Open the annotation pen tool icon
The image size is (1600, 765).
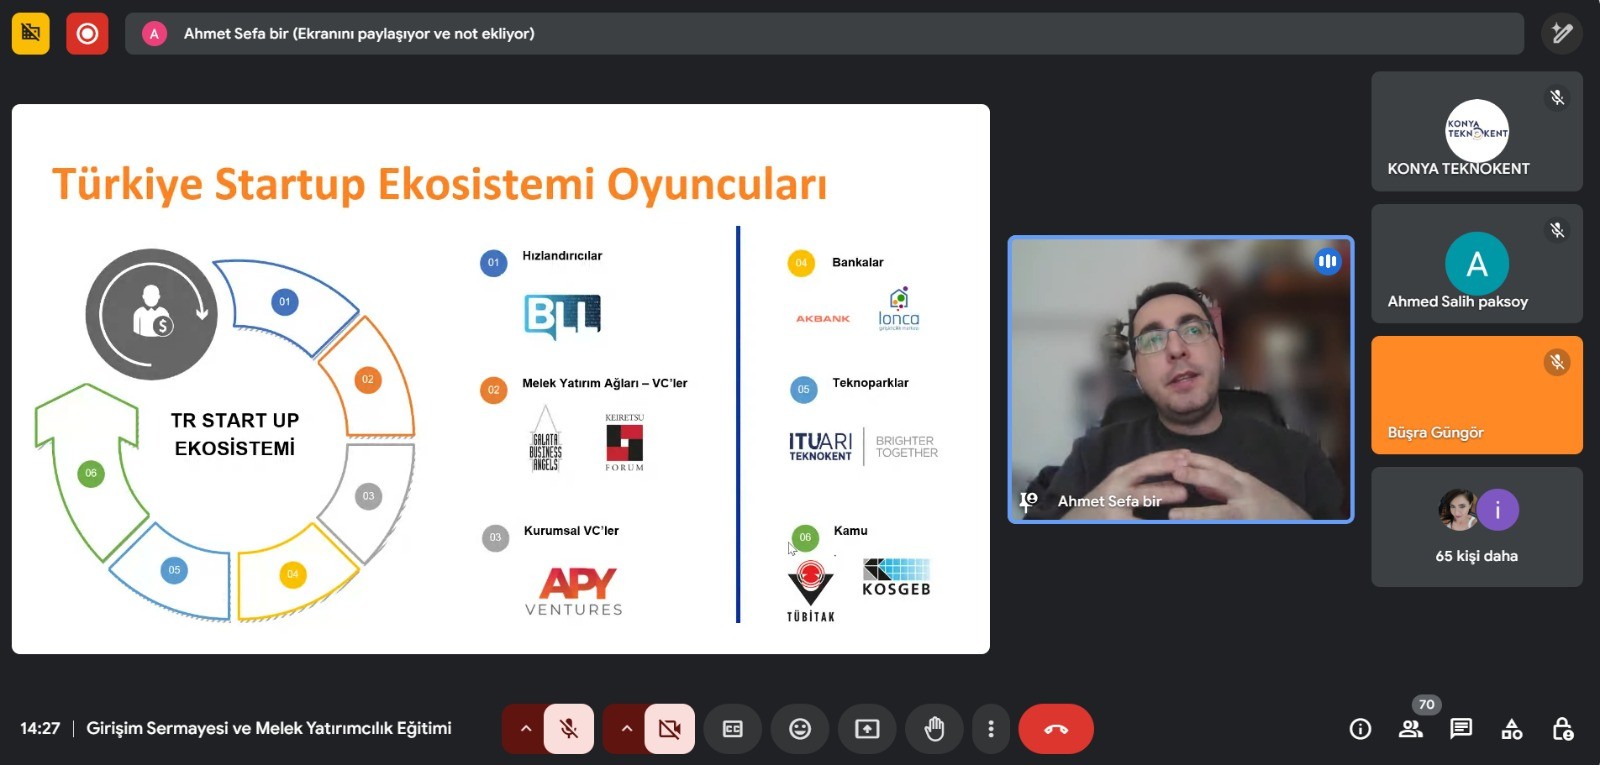1561,34
